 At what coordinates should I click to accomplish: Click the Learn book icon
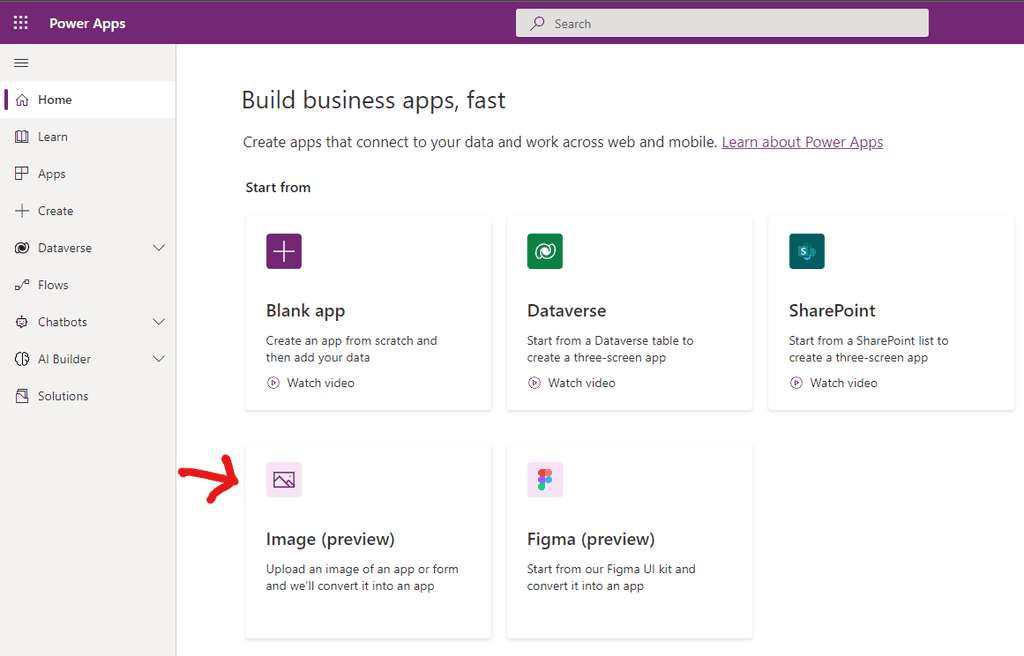click(x=22, y=137)
